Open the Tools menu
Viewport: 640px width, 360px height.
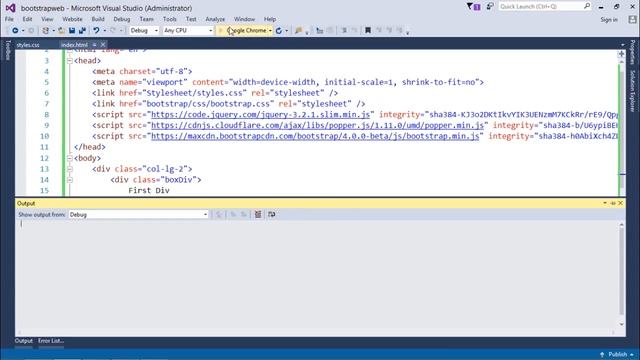(169, 19)
